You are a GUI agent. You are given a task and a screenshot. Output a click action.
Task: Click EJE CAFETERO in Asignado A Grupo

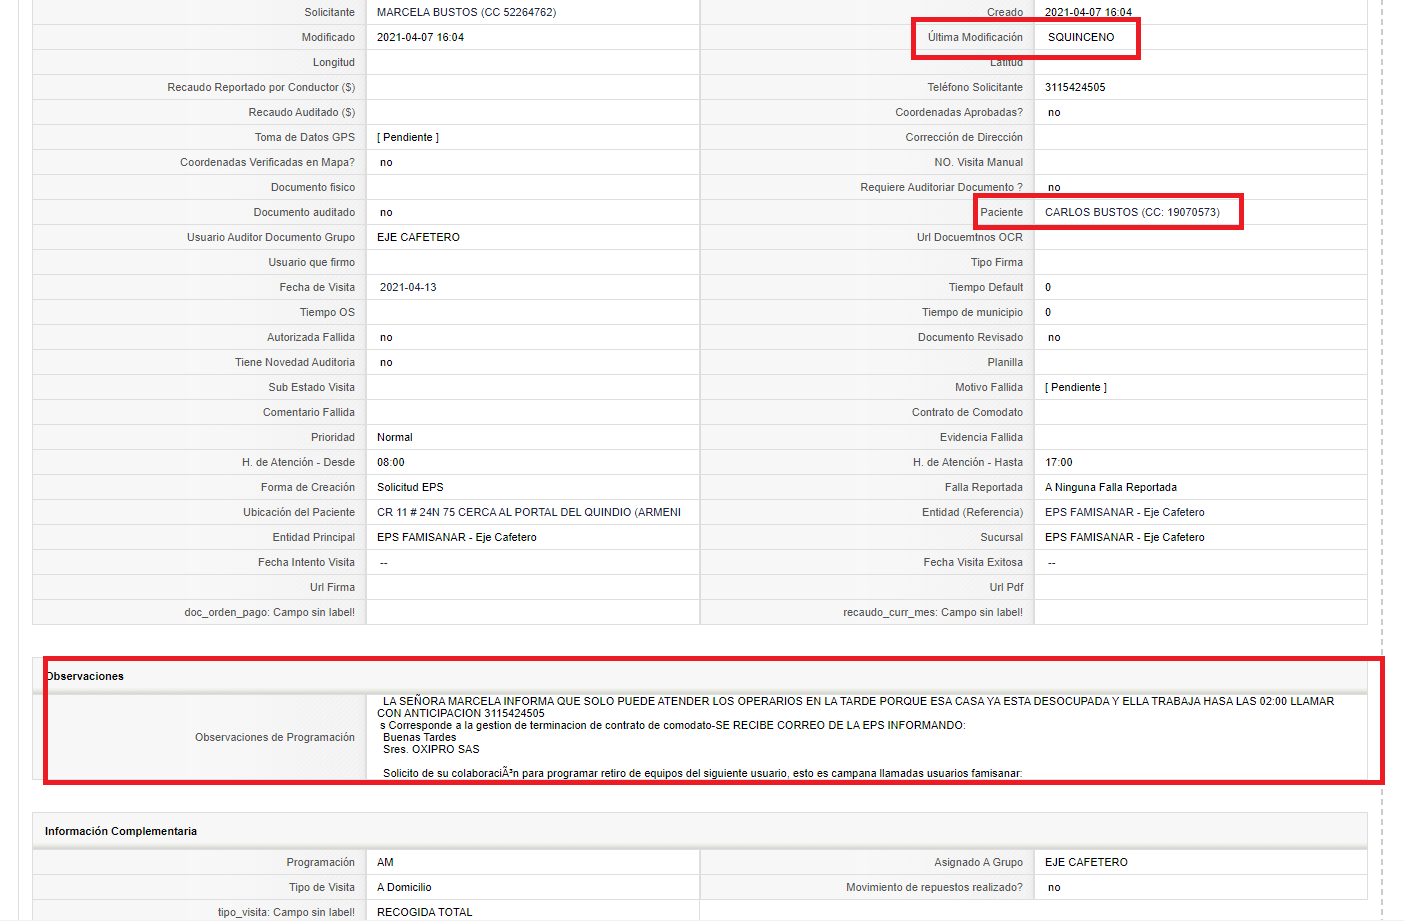point(1086,862)
